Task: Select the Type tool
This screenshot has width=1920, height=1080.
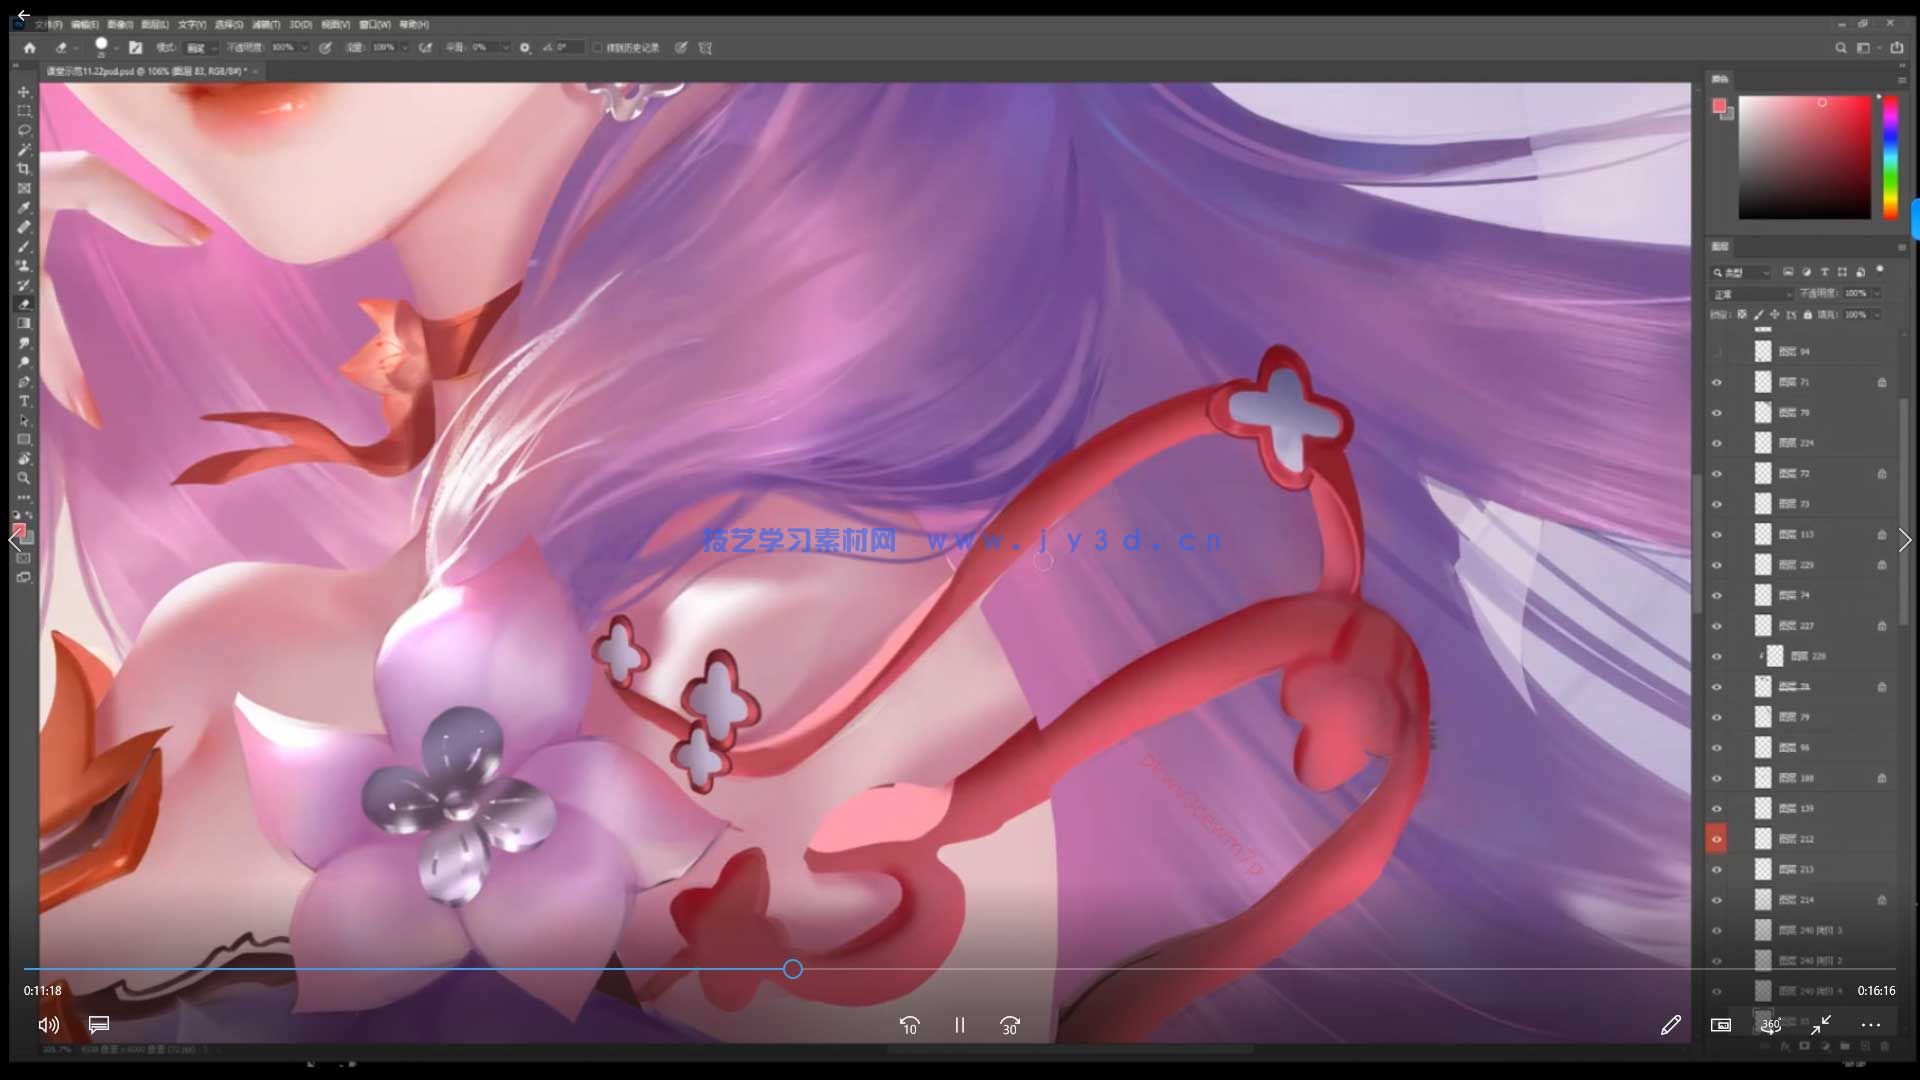Action: click(x=24, y=399)
